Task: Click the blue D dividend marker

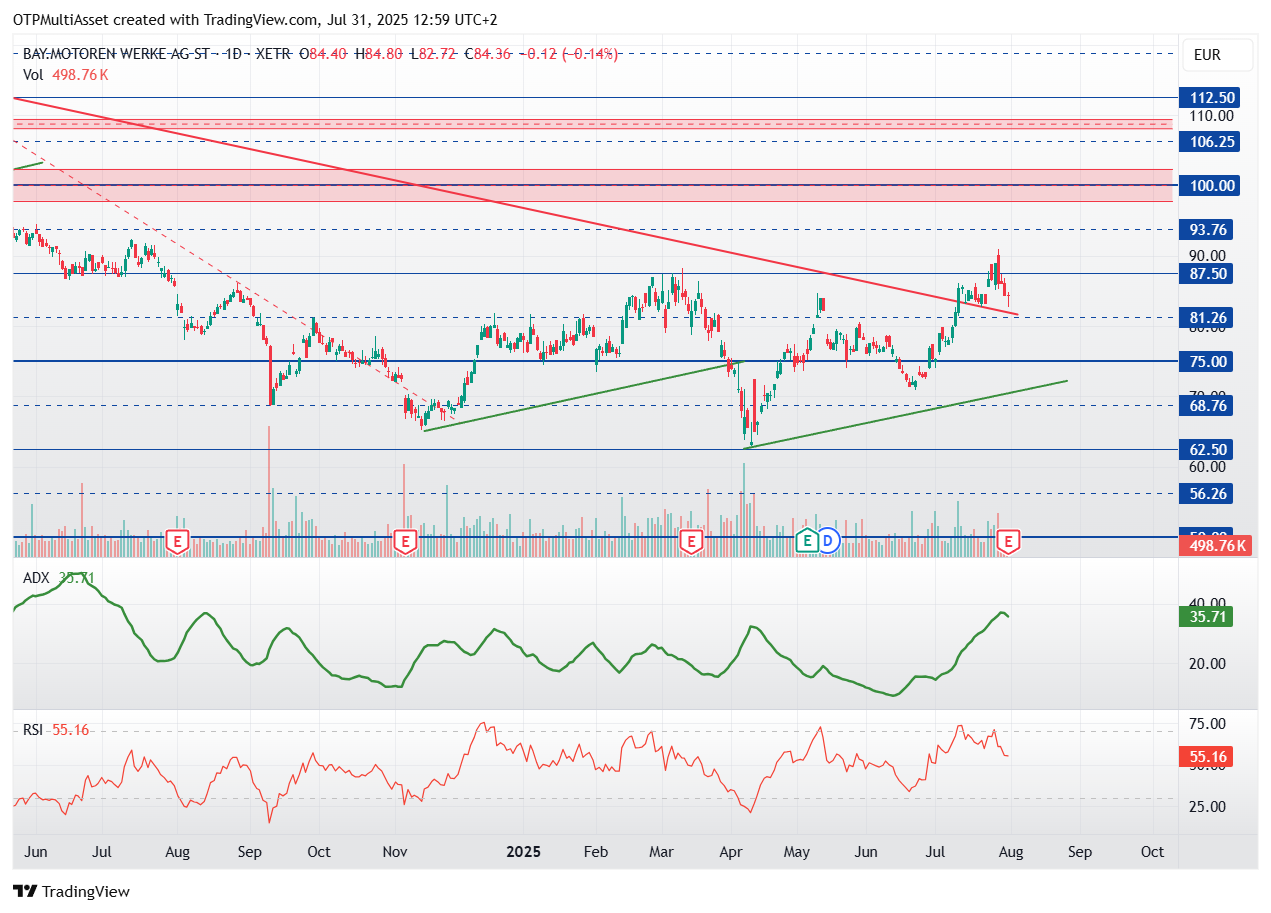Action: pos(828,541)
